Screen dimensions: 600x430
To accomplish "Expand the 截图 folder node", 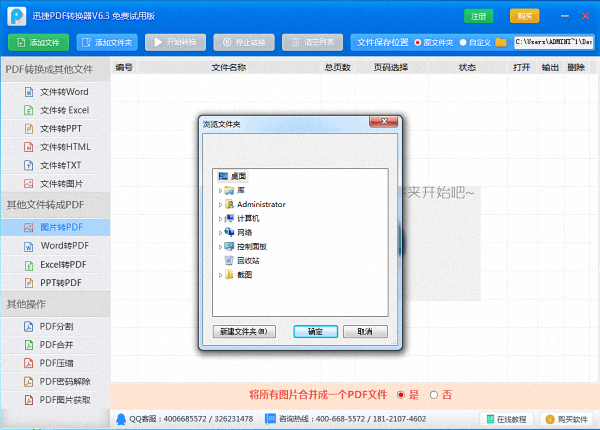I will point(220,275).
